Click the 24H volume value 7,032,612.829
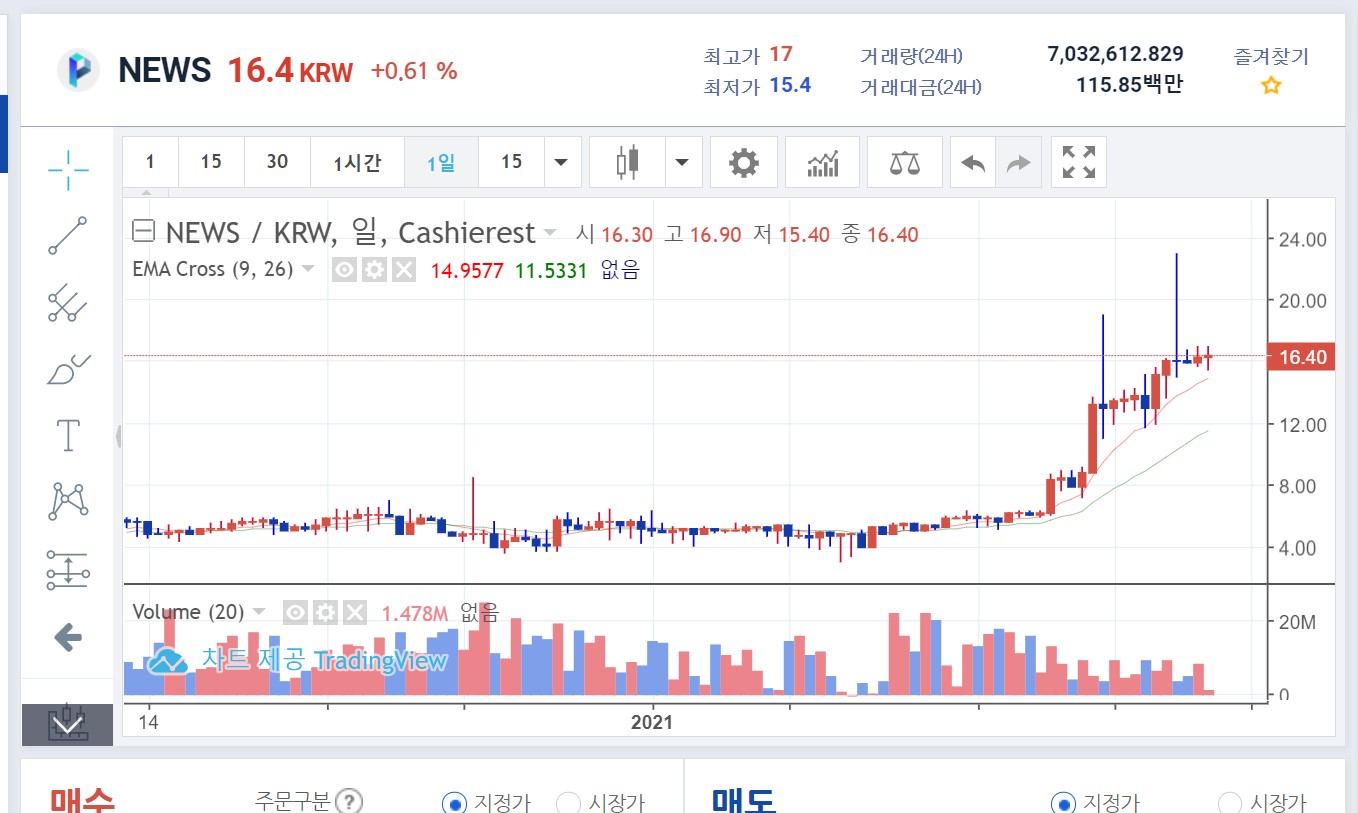Viewport: 1358px width, 813px height. [1115, 54]
